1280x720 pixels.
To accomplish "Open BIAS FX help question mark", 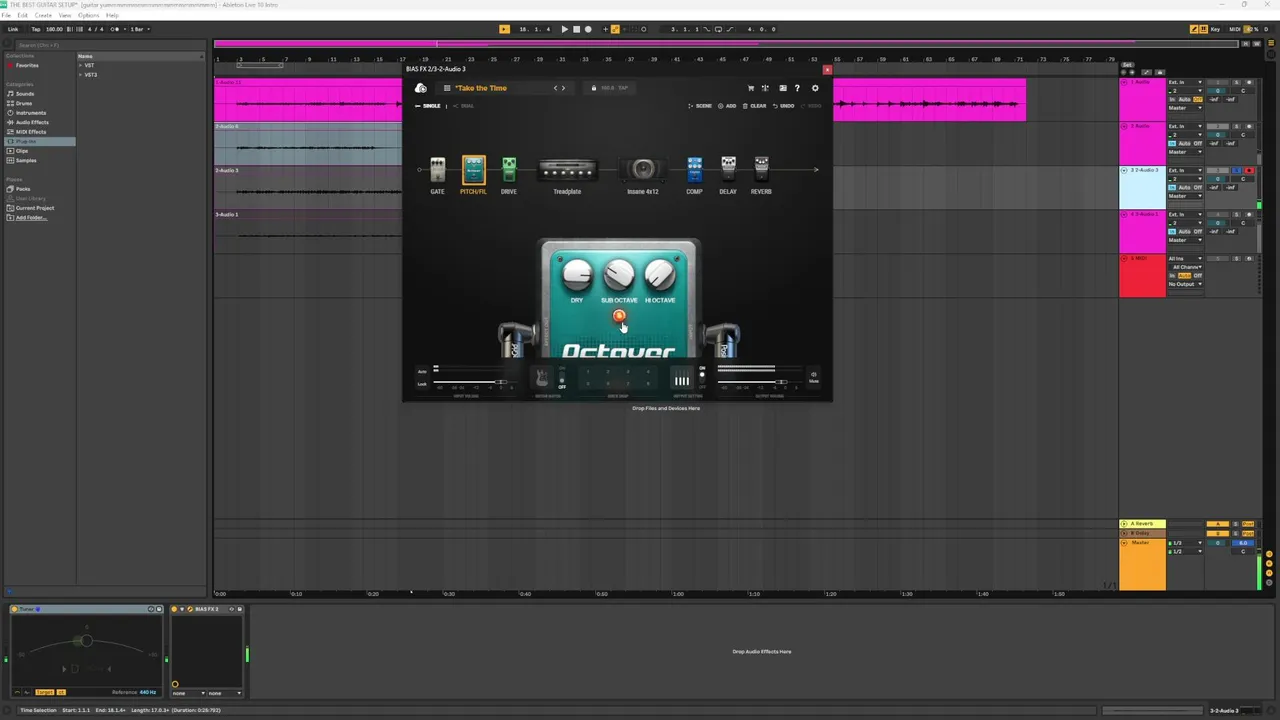I will tap(797, 88).
